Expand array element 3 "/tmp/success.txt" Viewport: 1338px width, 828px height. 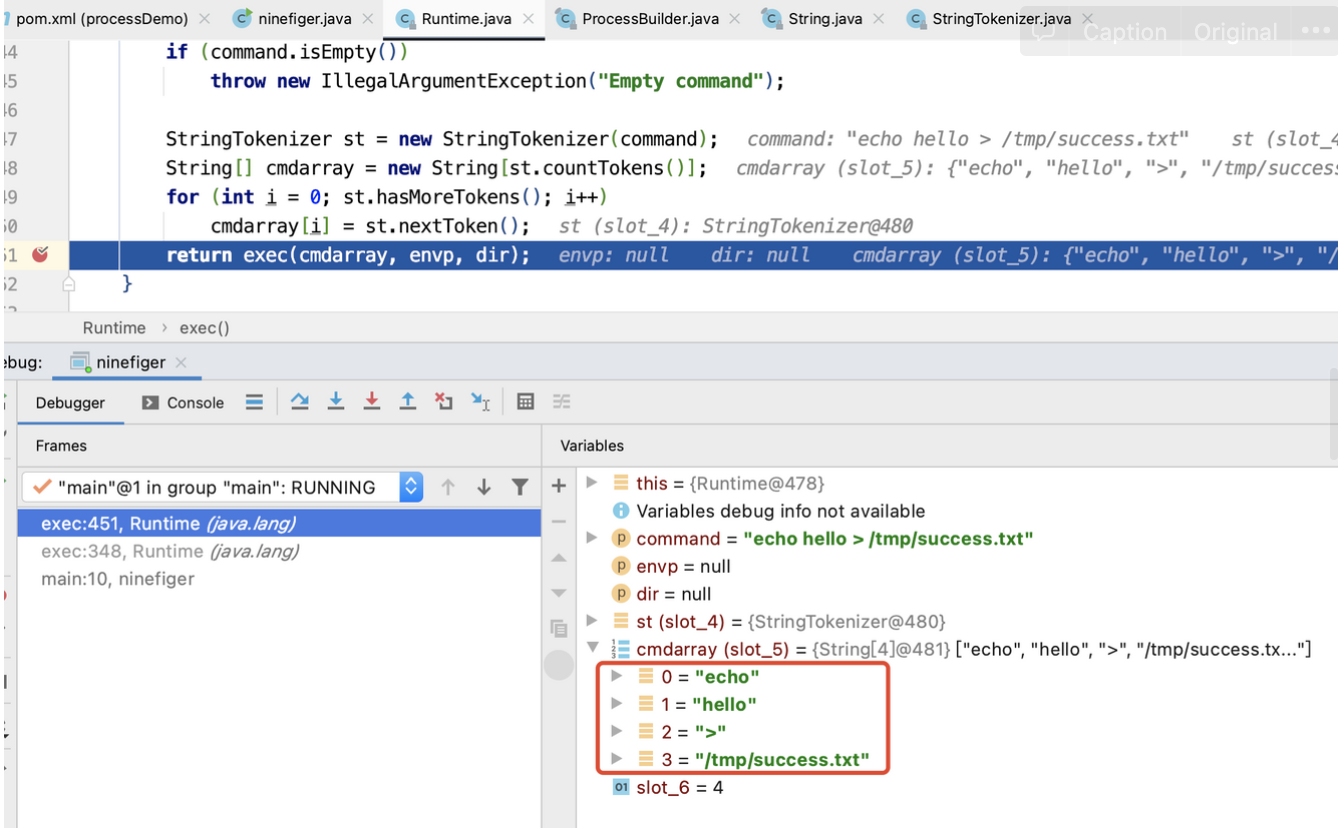(x=617, y=759)
